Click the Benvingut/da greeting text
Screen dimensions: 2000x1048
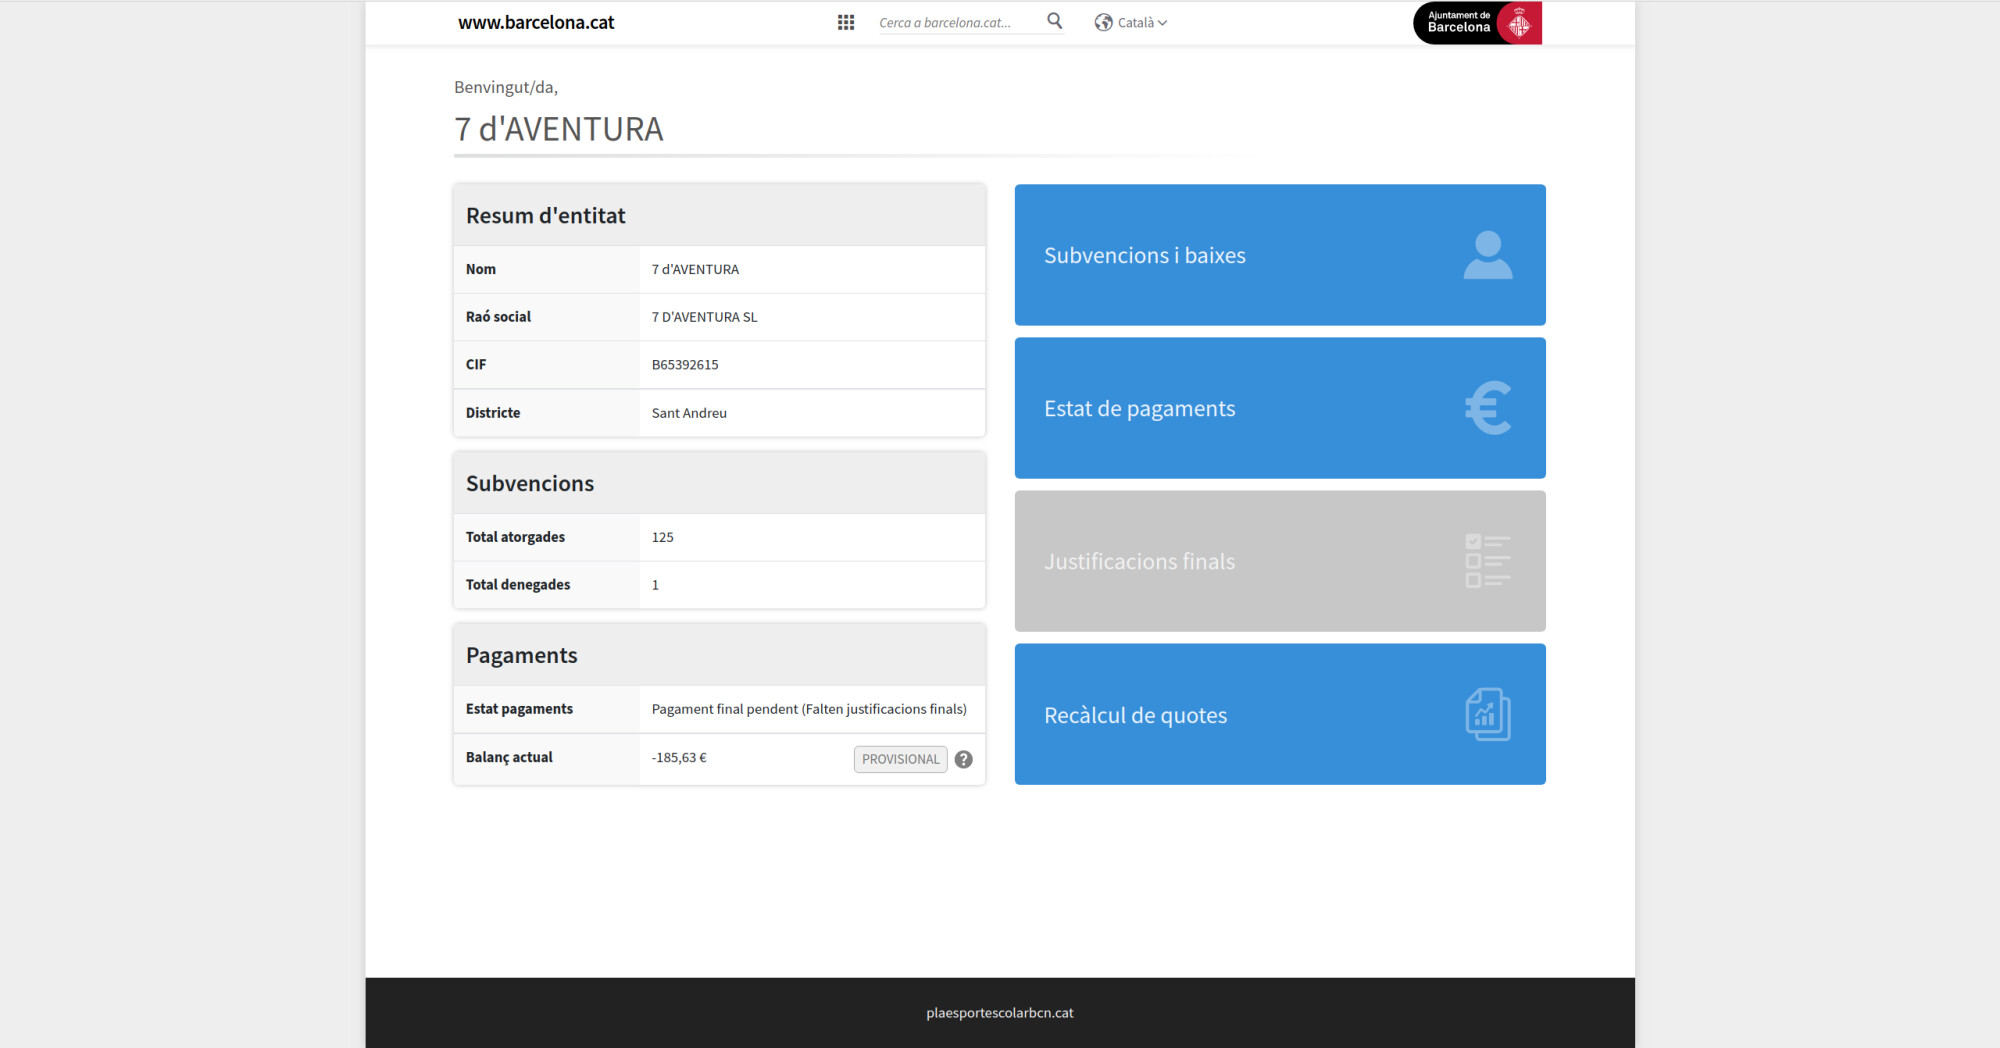click(x=506, y=87)
